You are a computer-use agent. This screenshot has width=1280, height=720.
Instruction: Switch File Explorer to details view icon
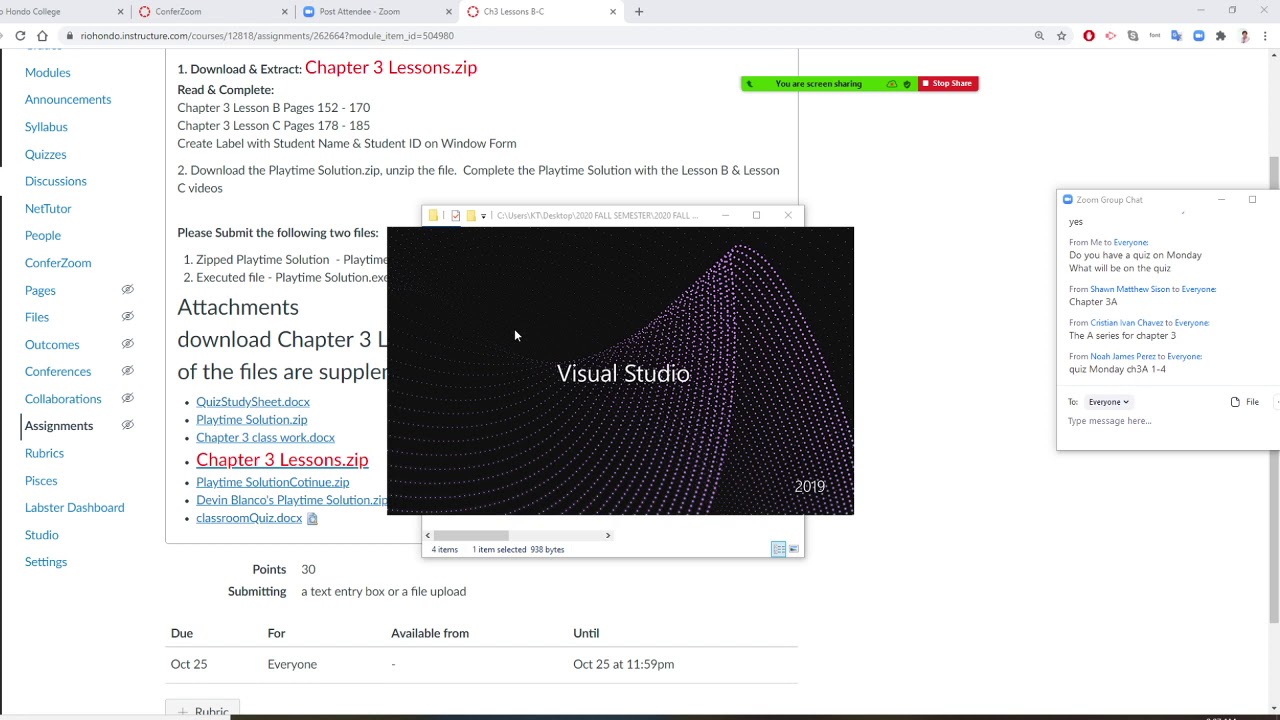(778, 549)
